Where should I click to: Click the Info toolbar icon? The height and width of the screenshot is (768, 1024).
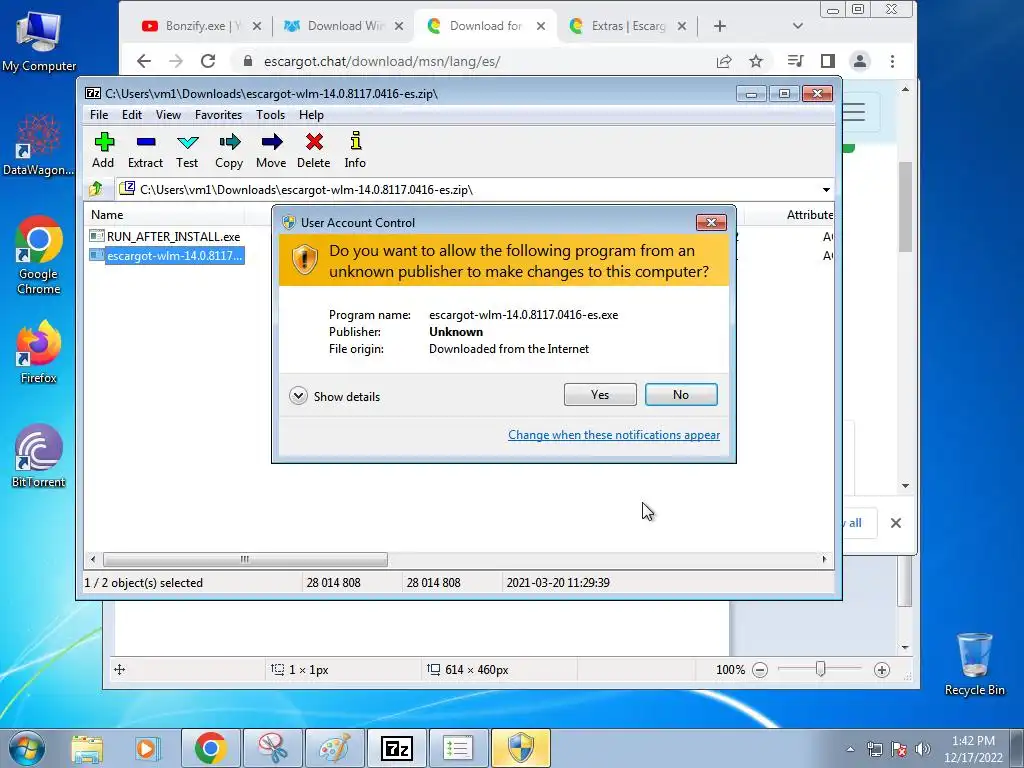[x=355, y=150]
